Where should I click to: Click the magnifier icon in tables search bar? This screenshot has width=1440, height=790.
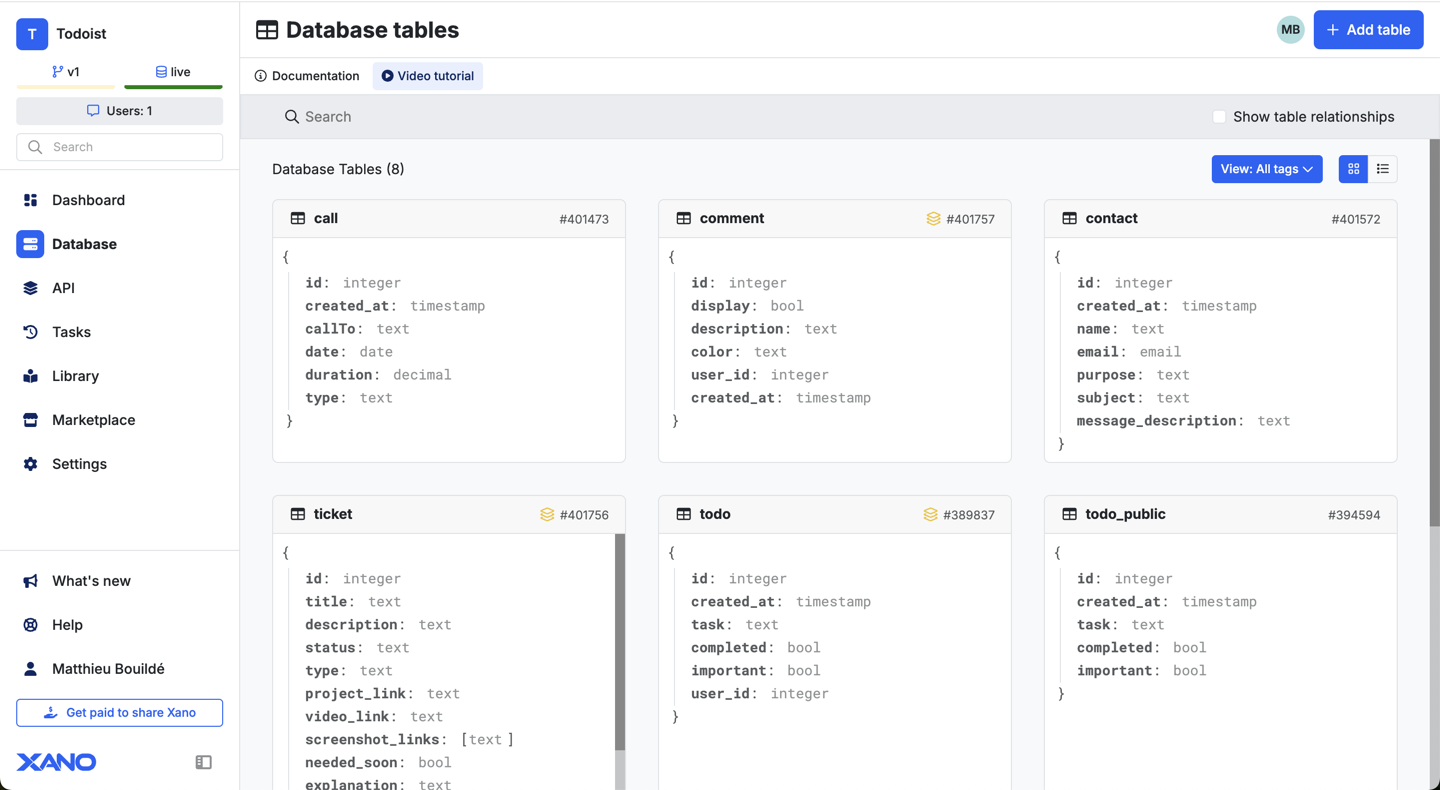point(292,117)
